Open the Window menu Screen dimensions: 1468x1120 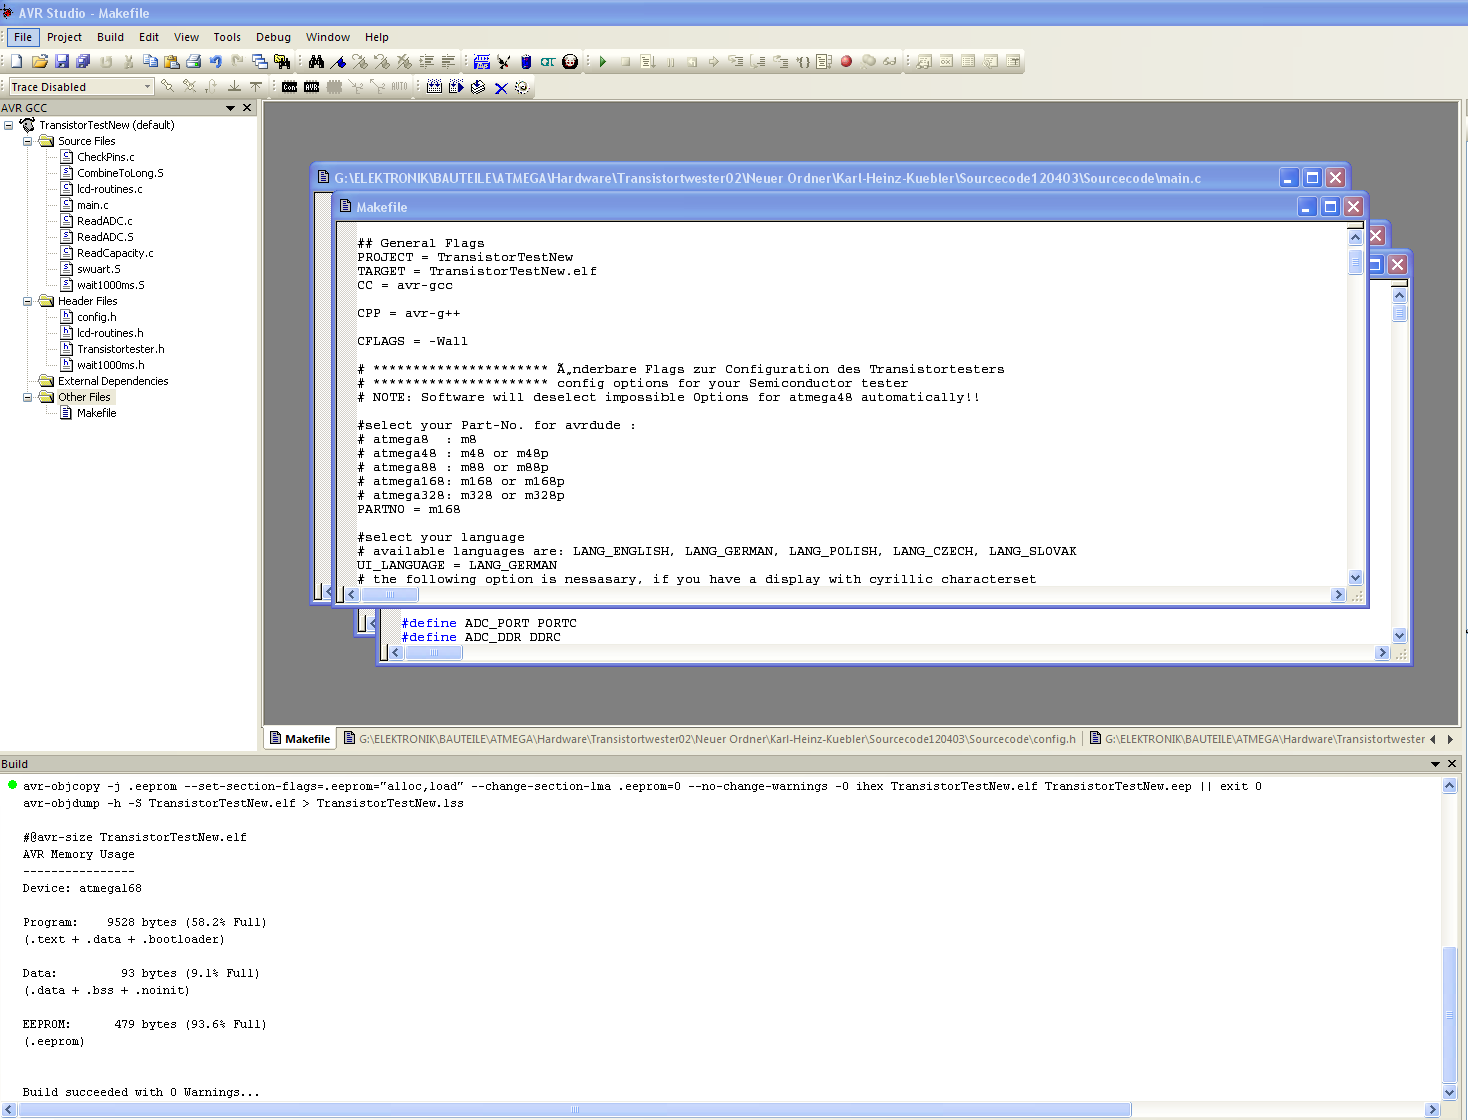pyautogui.click(x=328, y=37)
